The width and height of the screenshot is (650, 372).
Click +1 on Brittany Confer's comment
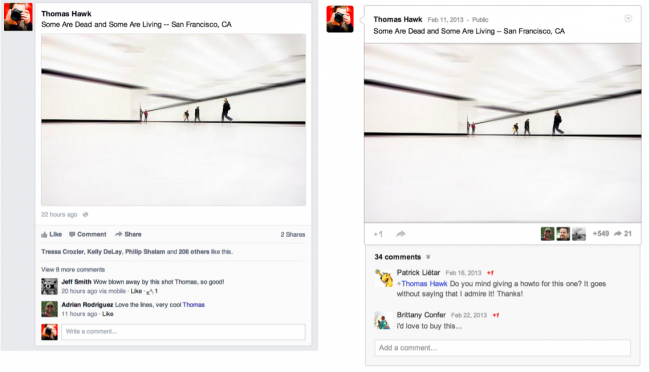pyautogui.click(x=496, y=315)
